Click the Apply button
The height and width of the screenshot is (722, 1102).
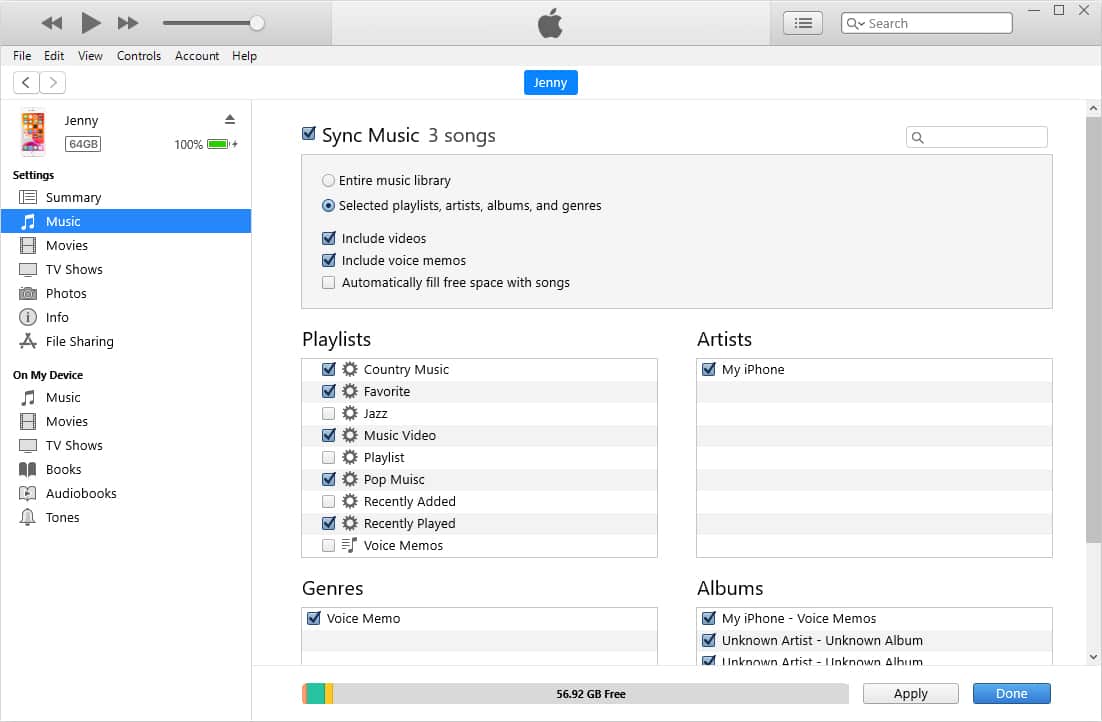point(910,693)
